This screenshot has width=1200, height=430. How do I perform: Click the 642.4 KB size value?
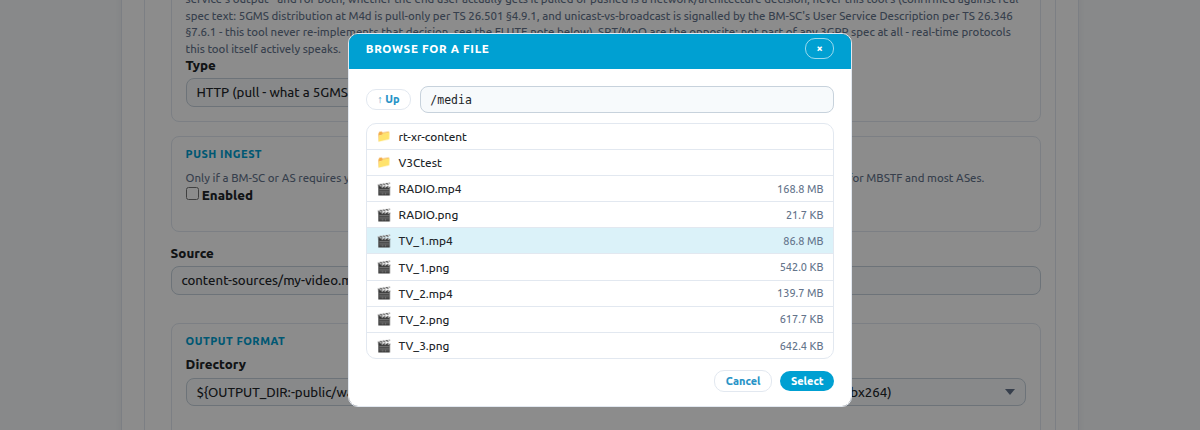coord(802,345)
